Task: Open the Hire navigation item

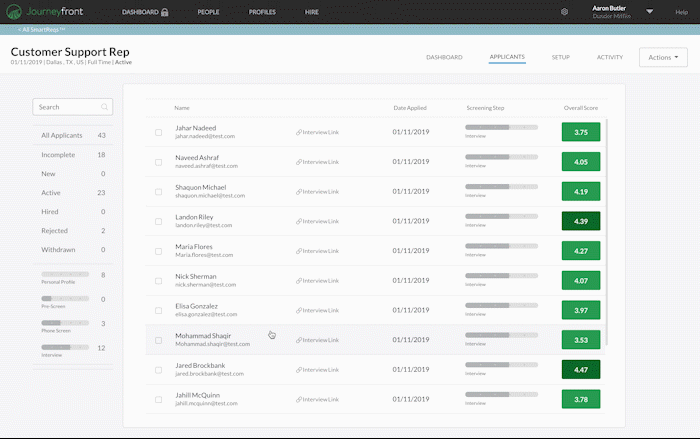Action: (312, 12)
